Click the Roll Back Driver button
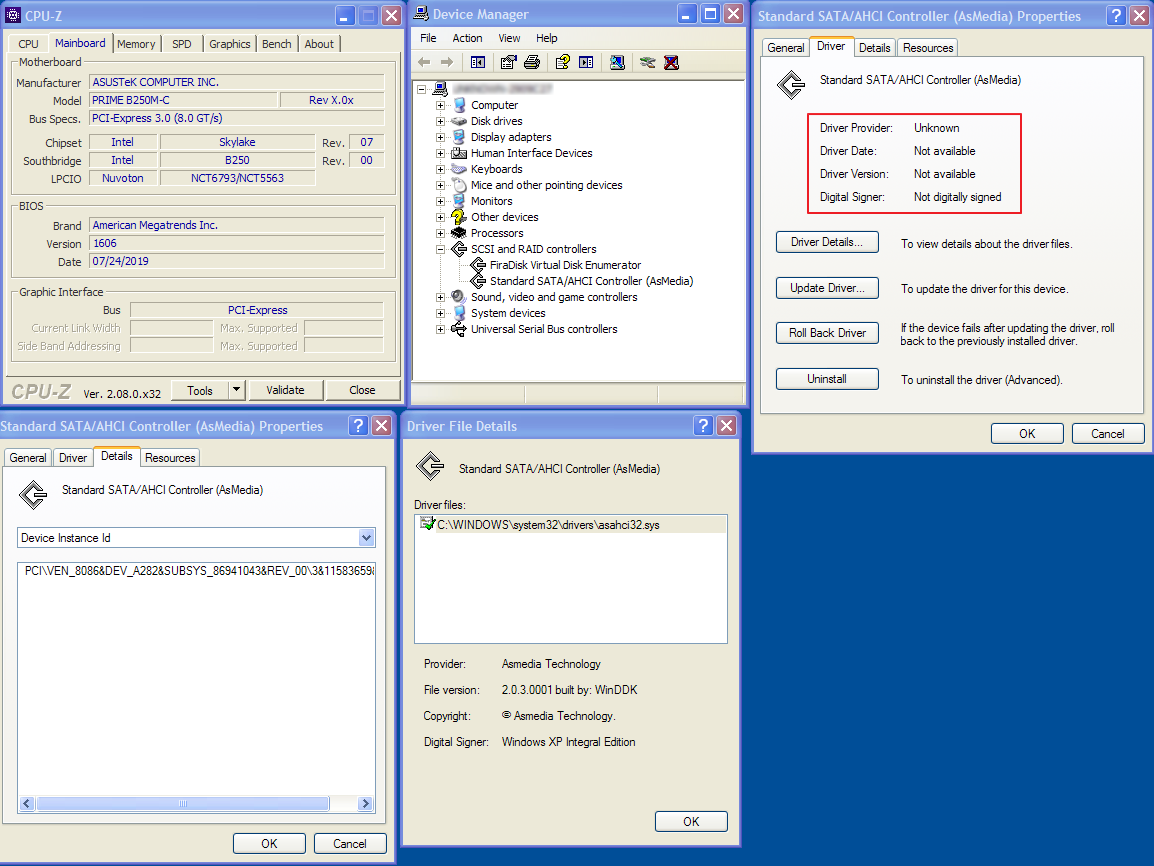 [x=827, y=333]
